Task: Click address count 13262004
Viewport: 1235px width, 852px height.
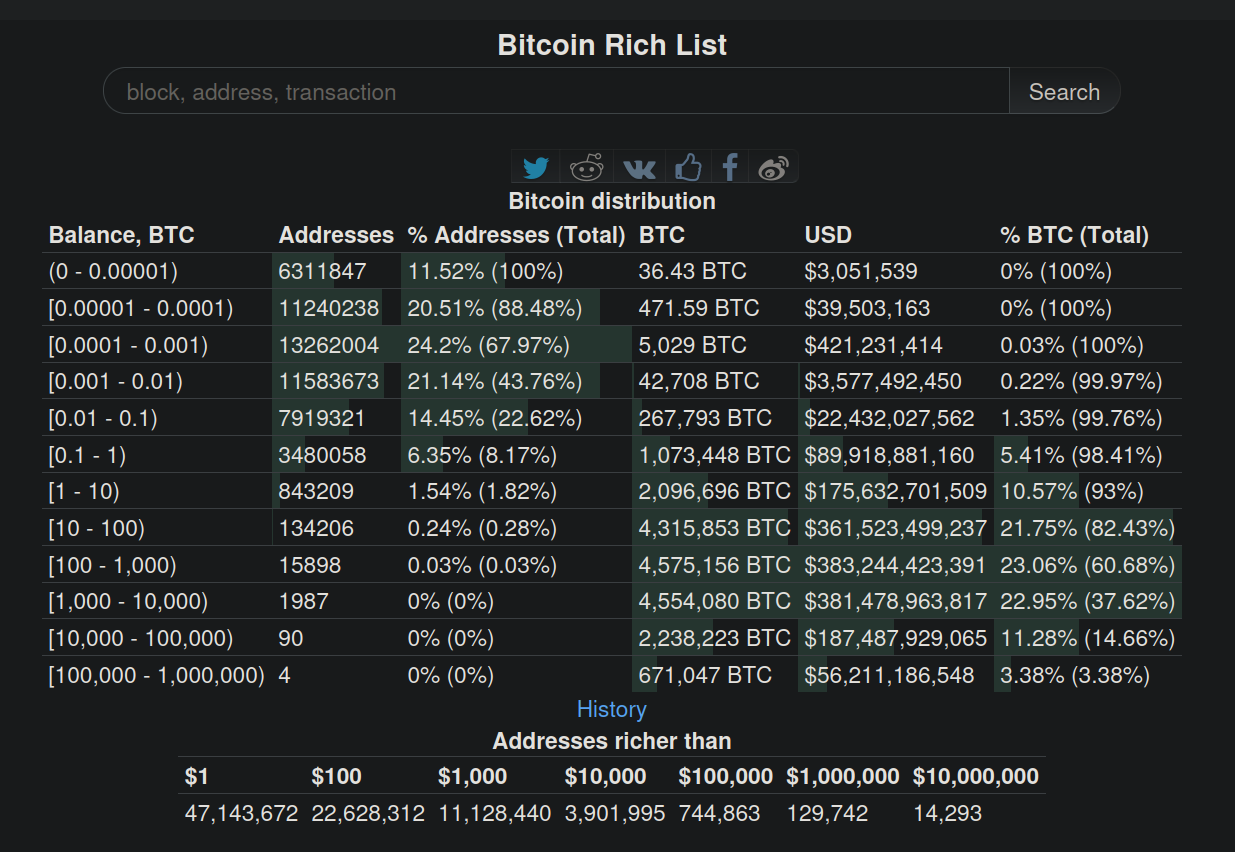Action: (x=329, y=345)
